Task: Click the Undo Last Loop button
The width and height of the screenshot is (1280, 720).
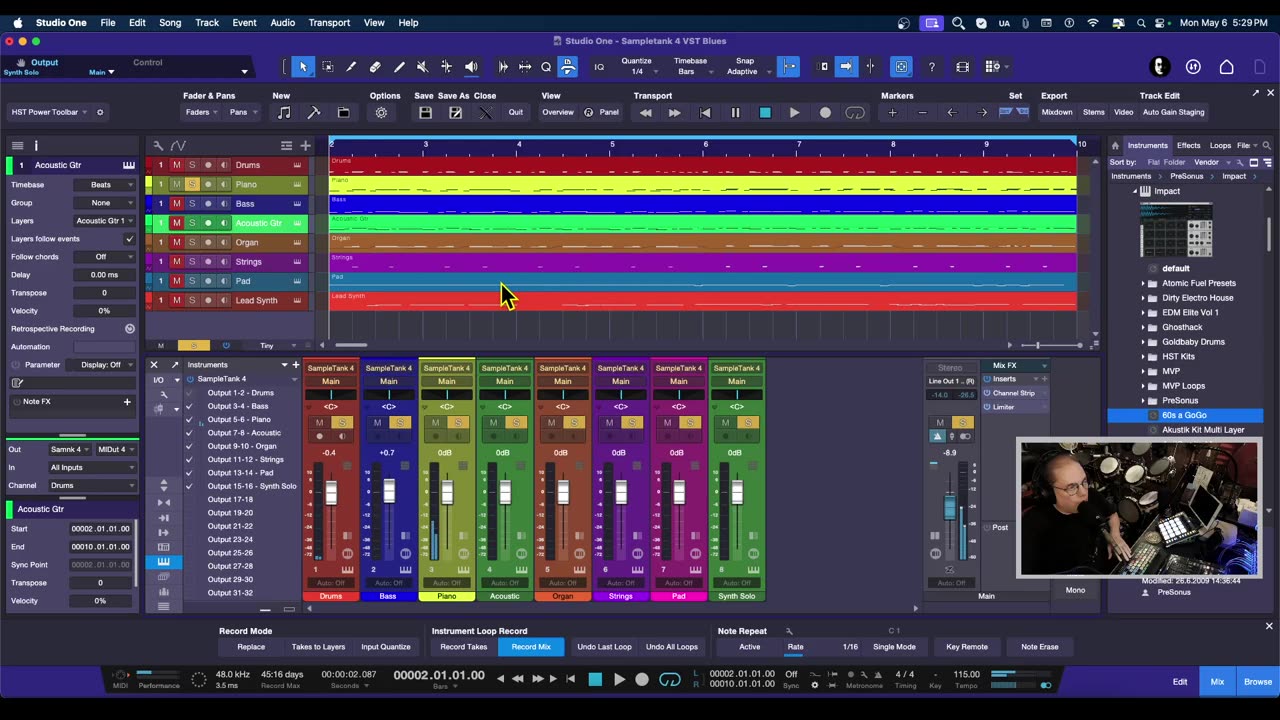Action: (604, 647)
